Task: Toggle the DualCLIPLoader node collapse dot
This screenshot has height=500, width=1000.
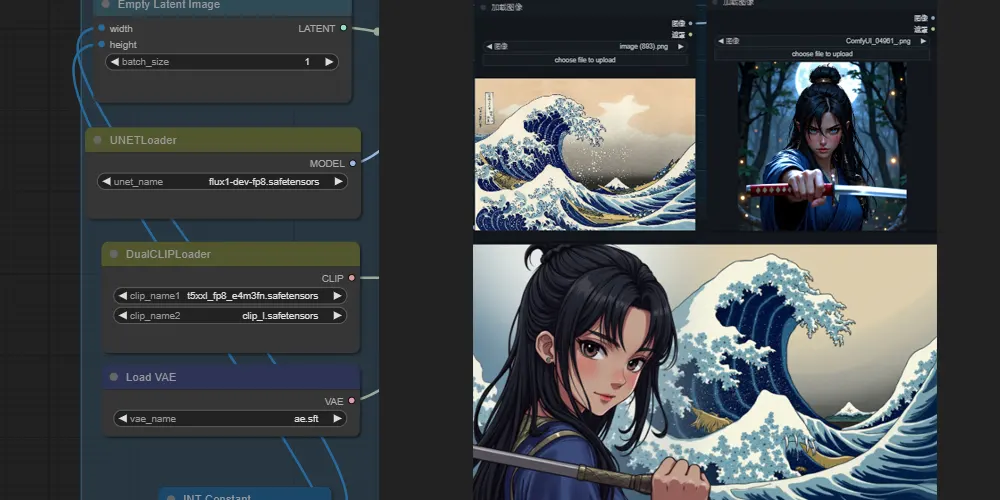Action: tap(114, 254)
